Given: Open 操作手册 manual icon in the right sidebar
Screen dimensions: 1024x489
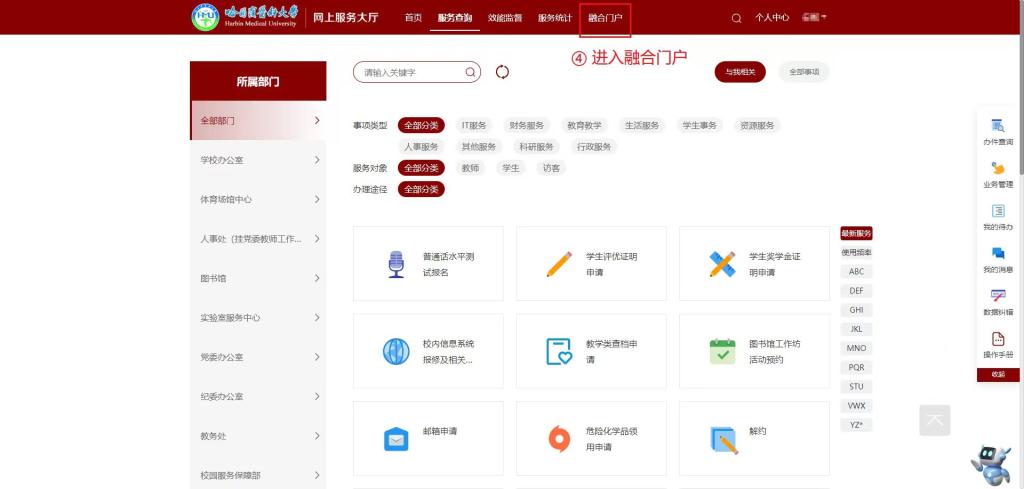Looking at the screenshot, I should [x=997, y=345].
